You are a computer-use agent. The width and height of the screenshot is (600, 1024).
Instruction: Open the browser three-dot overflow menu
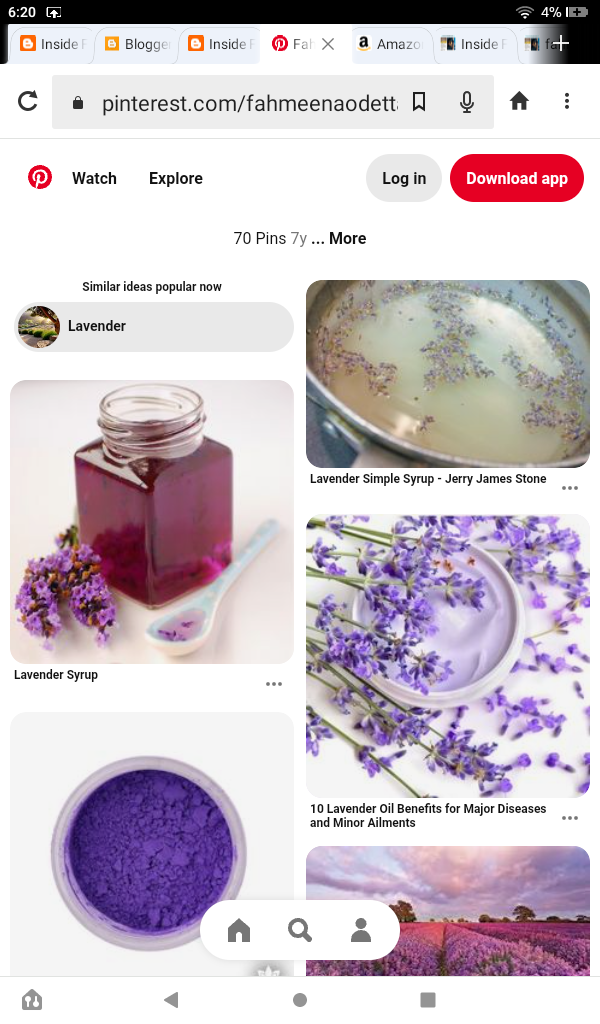point(567,101)
